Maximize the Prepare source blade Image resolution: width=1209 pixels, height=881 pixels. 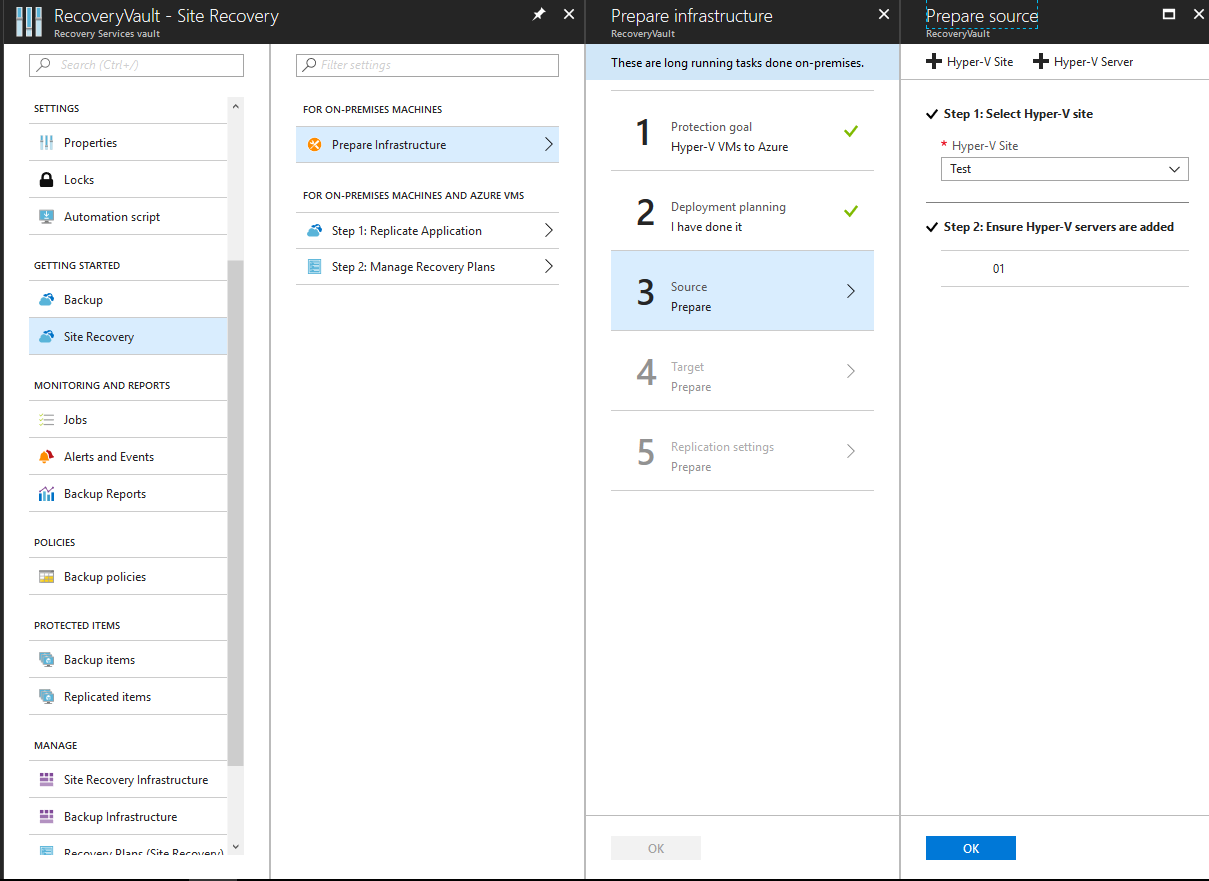pyautogui.click(x=1168, y=14)
